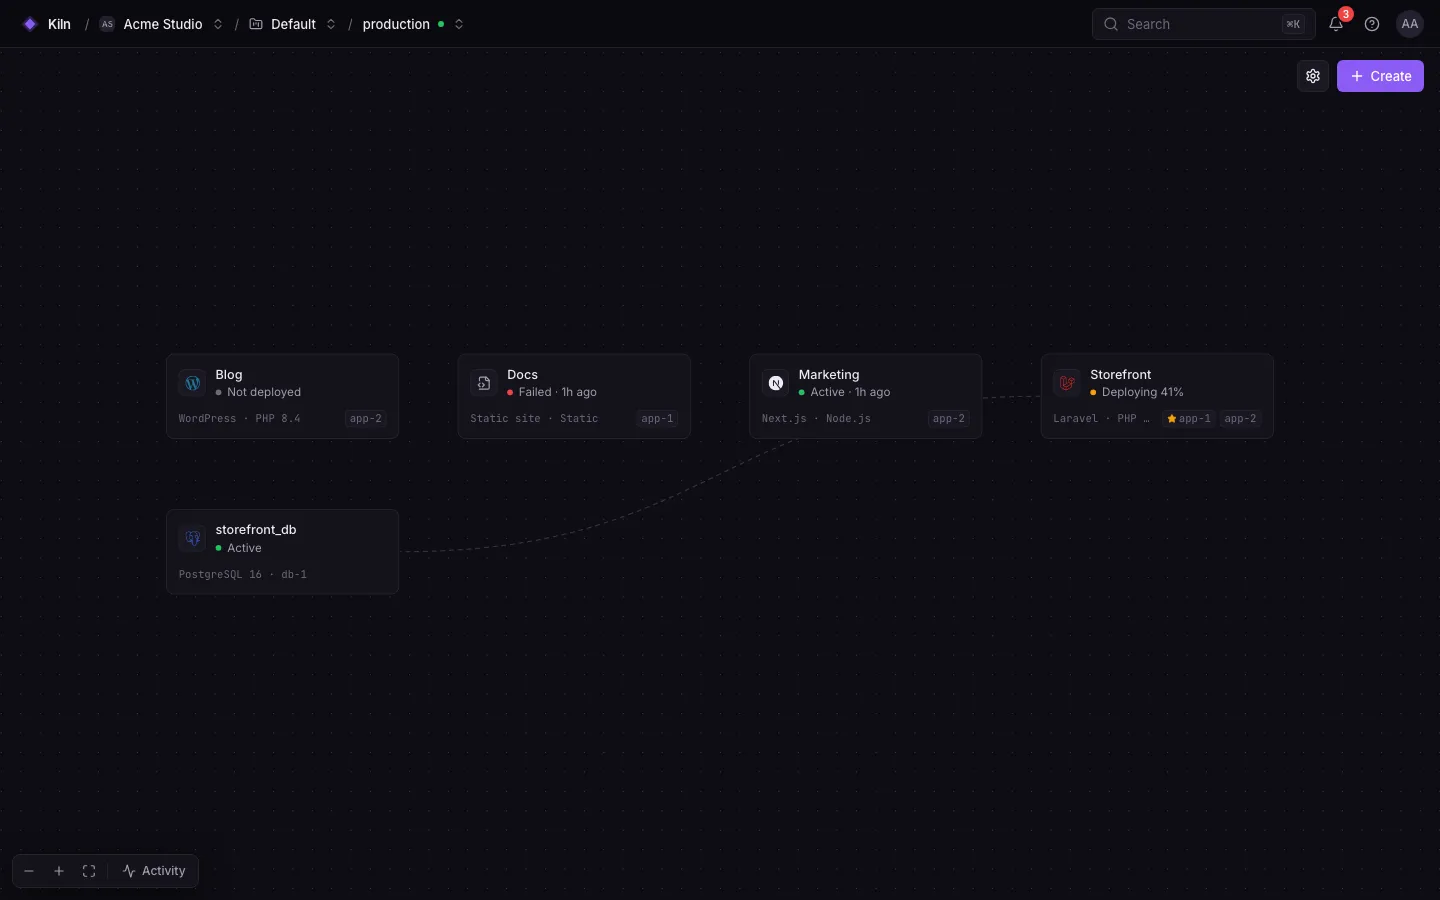Open the Docs service card title
This screenshot has width=1440, height=900.
[x=522, y=375]
